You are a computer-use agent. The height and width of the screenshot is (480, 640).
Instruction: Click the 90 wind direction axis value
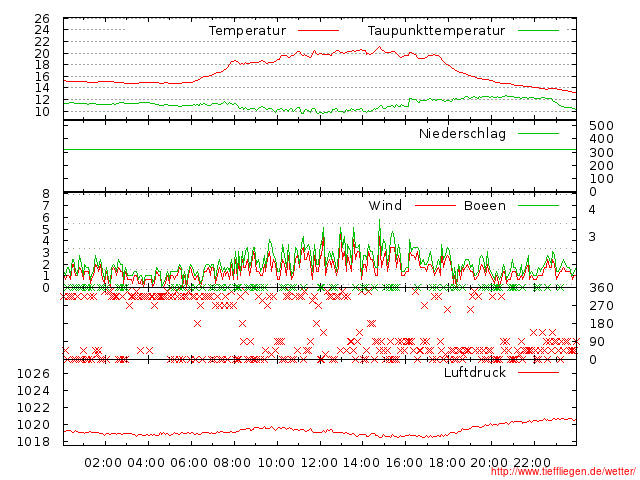point(597,342)
